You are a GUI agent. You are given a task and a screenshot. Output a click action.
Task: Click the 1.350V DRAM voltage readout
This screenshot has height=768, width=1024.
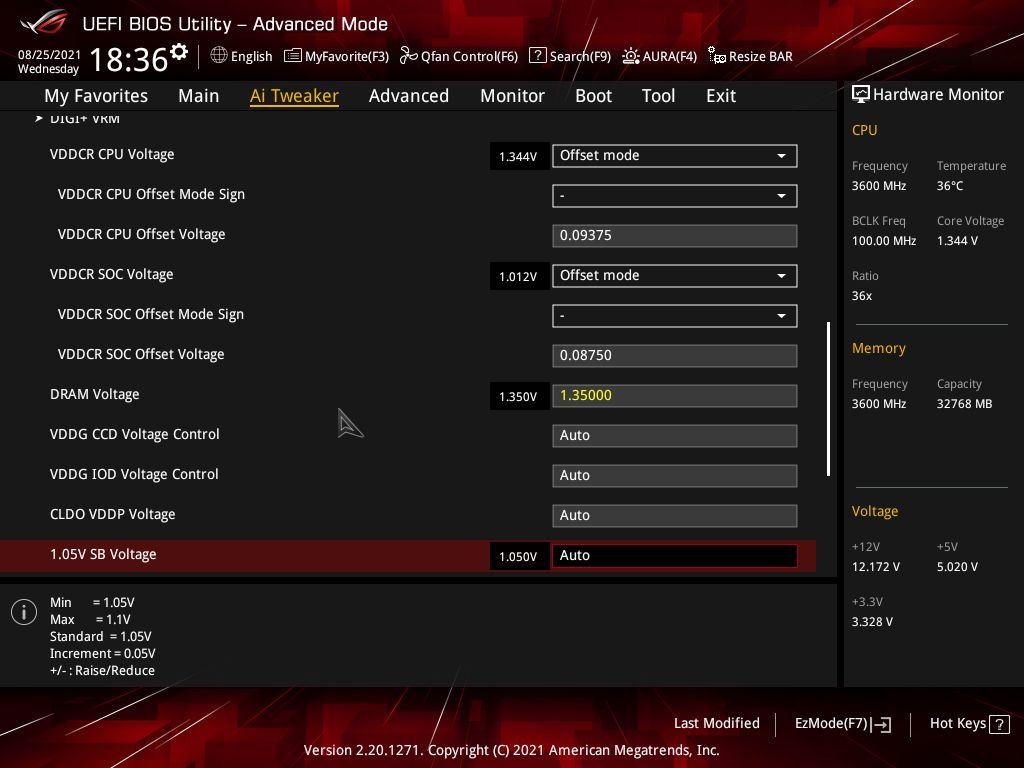pos(519,397)
